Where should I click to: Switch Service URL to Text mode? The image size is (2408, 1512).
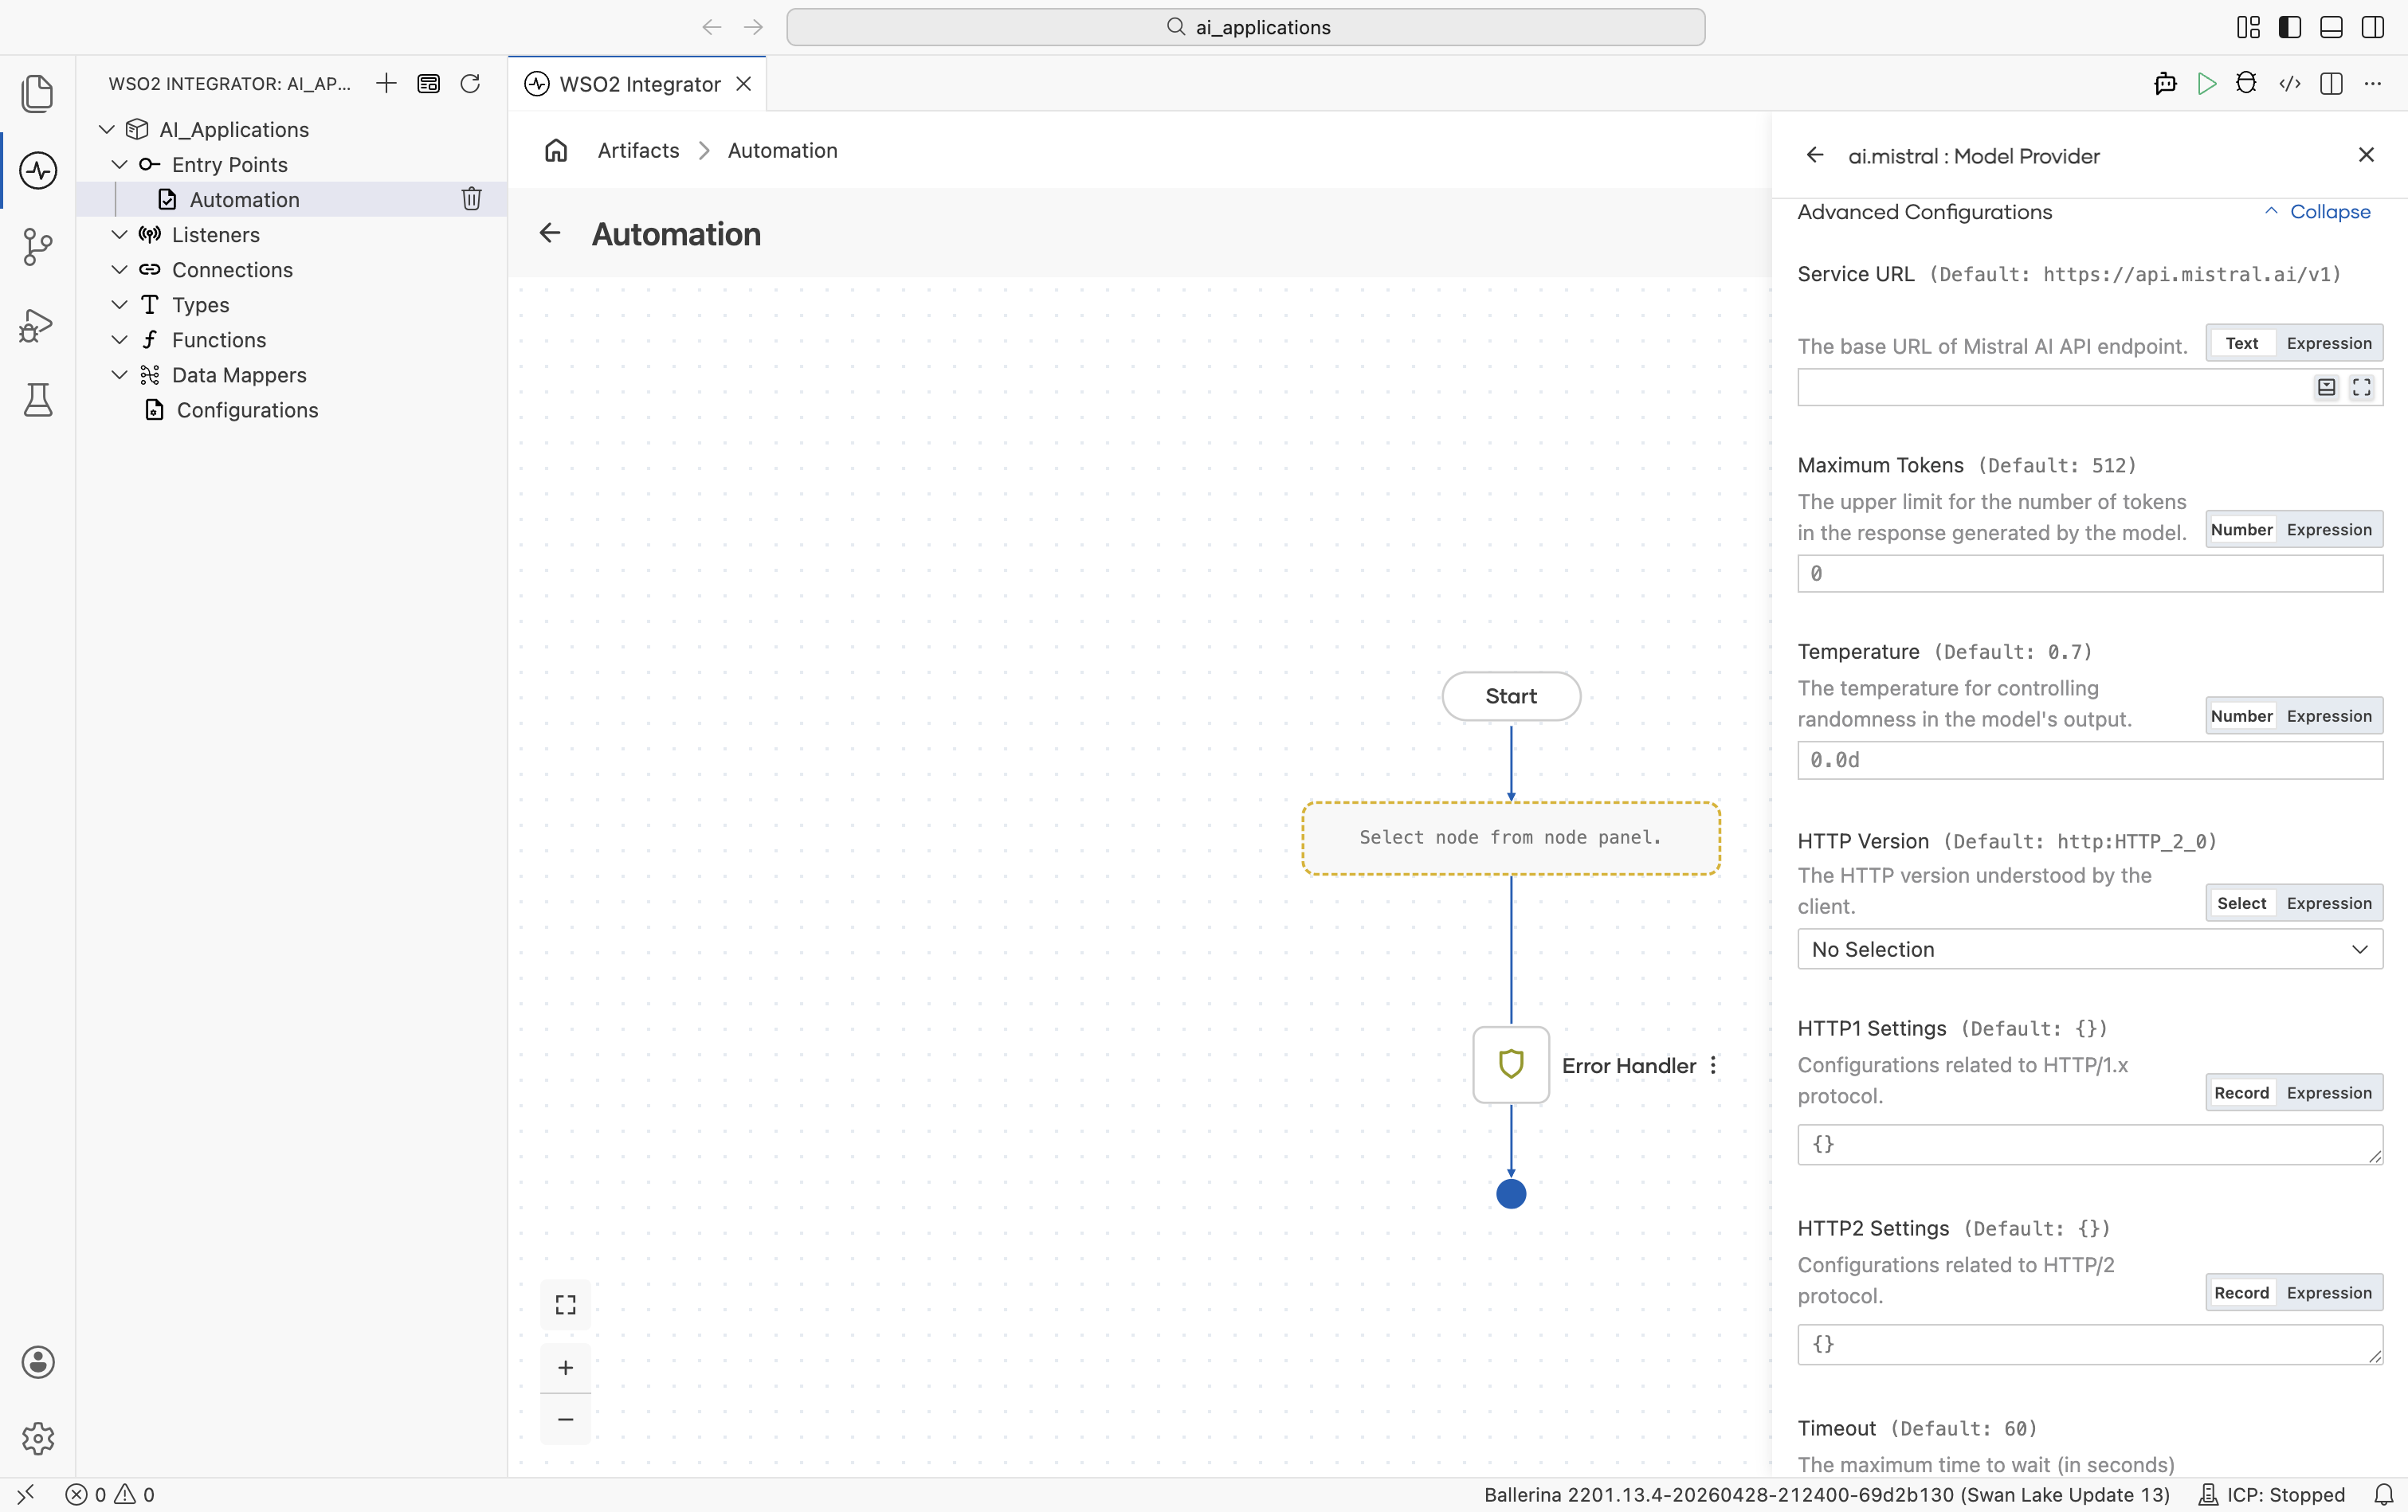pos(2241,343)
